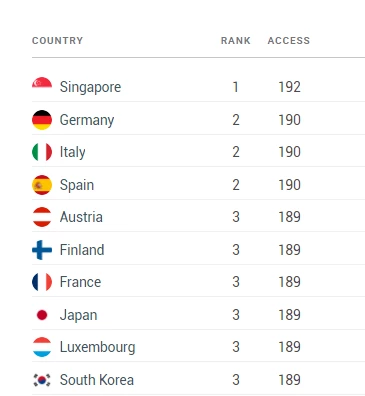Click the Spain flag icon
The height and width of the screenshot is (396, 365).
click(42, 185)
